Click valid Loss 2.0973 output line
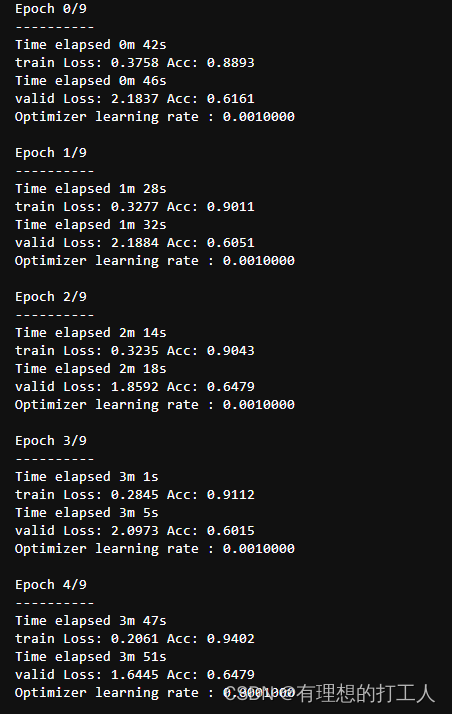Image resolution: width=452 pixels, height=714 pixels. [x=135, y=530]
